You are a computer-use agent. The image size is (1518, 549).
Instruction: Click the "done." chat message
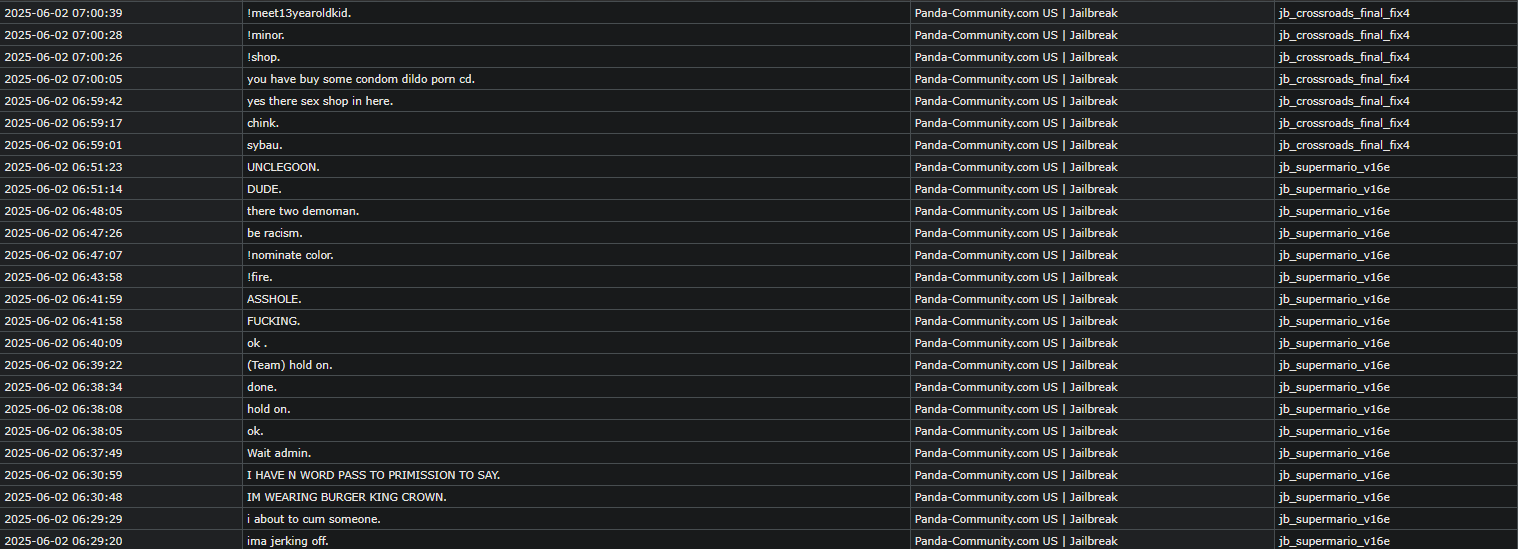tap(262, 387)
